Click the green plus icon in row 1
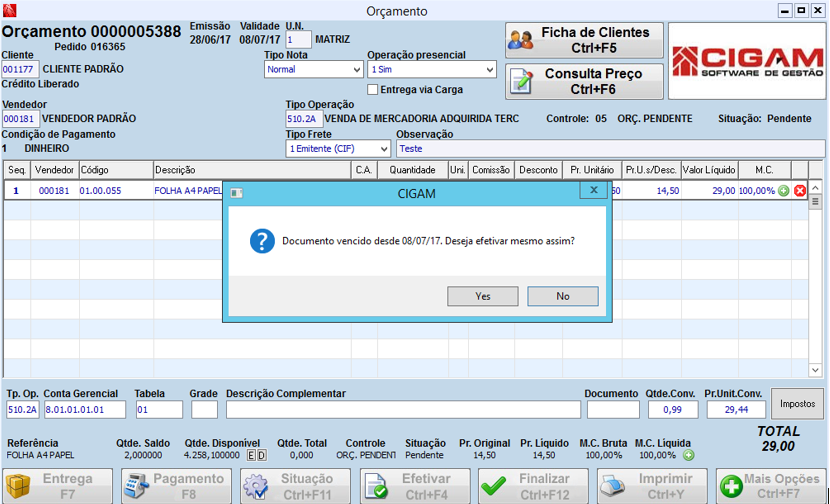This screenshot has height=504, width=830. click(x=783, y=191)
